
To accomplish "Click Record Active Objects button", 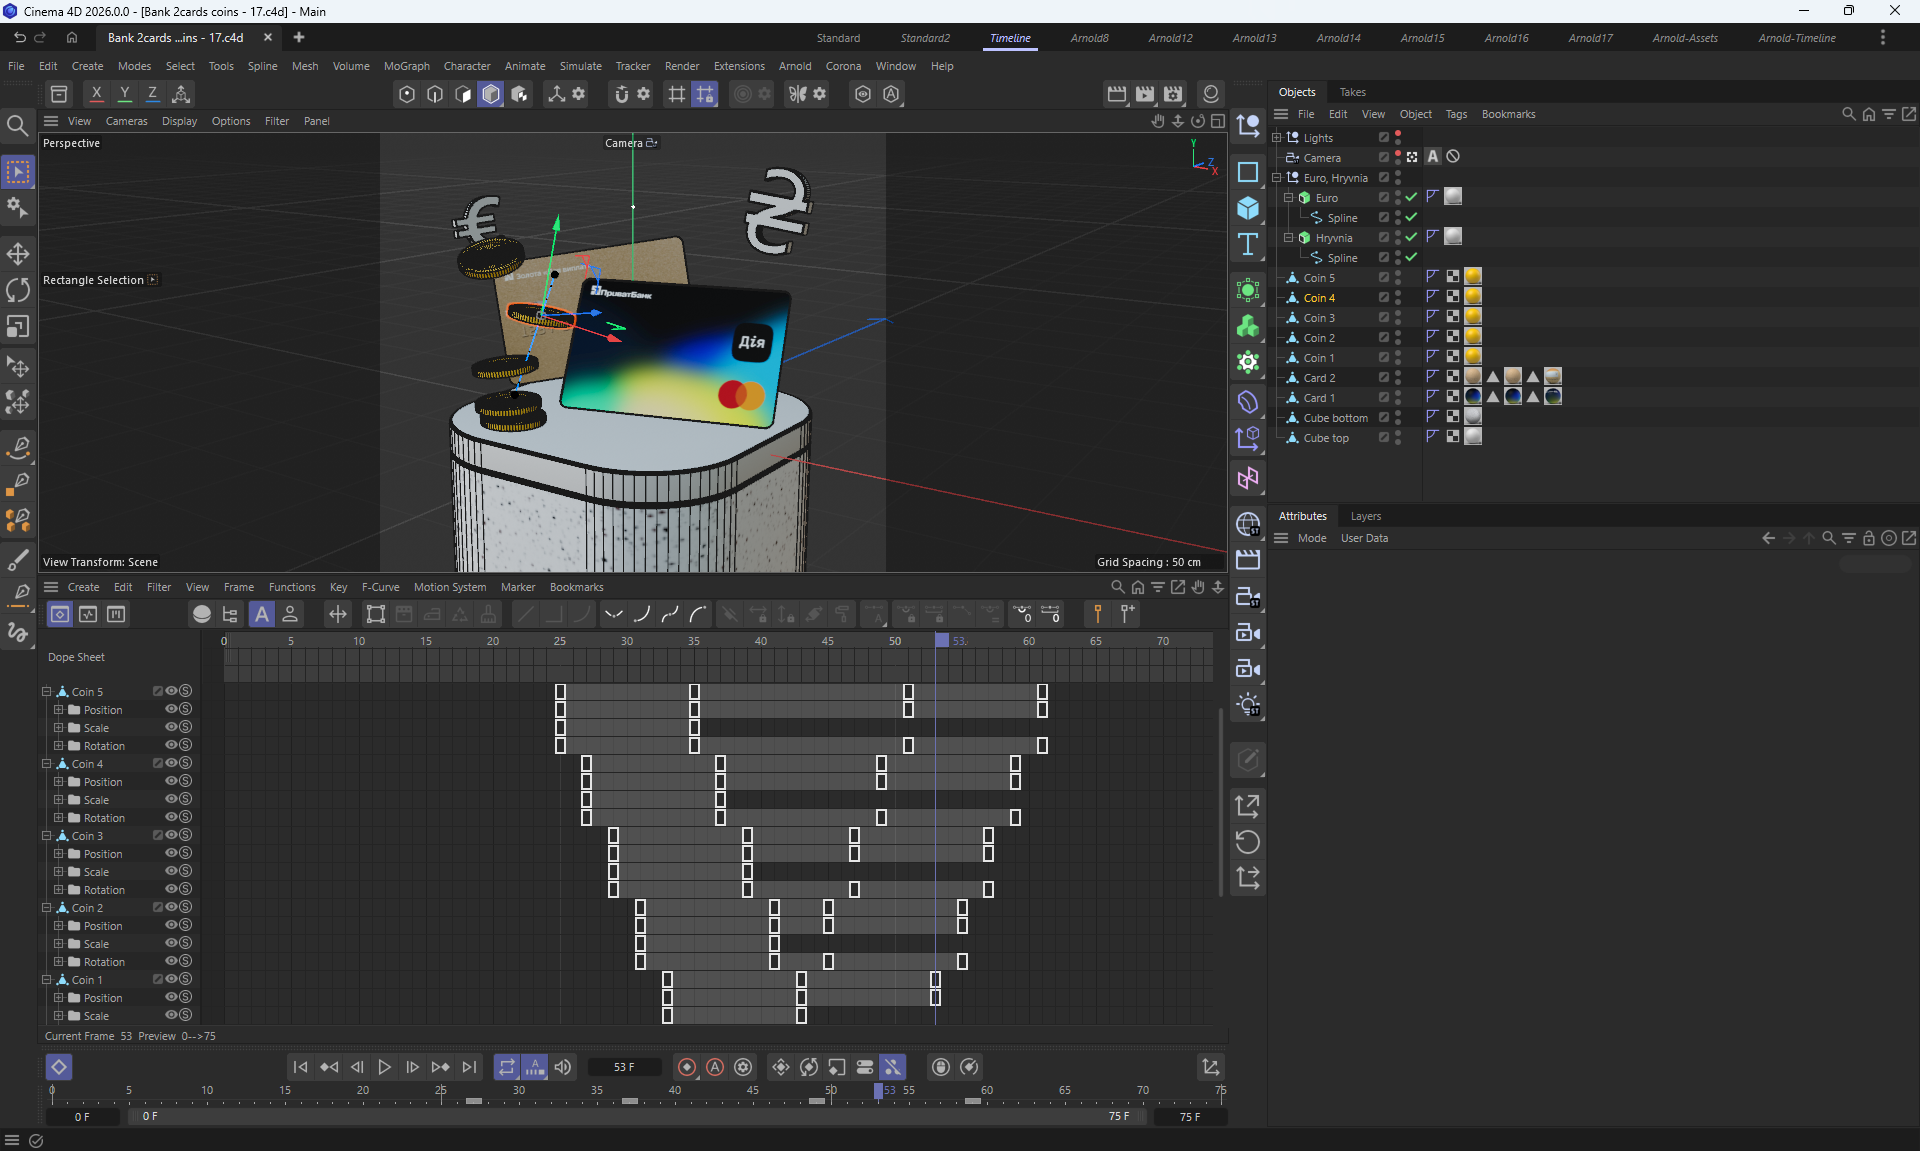I will coord(686,1067).
